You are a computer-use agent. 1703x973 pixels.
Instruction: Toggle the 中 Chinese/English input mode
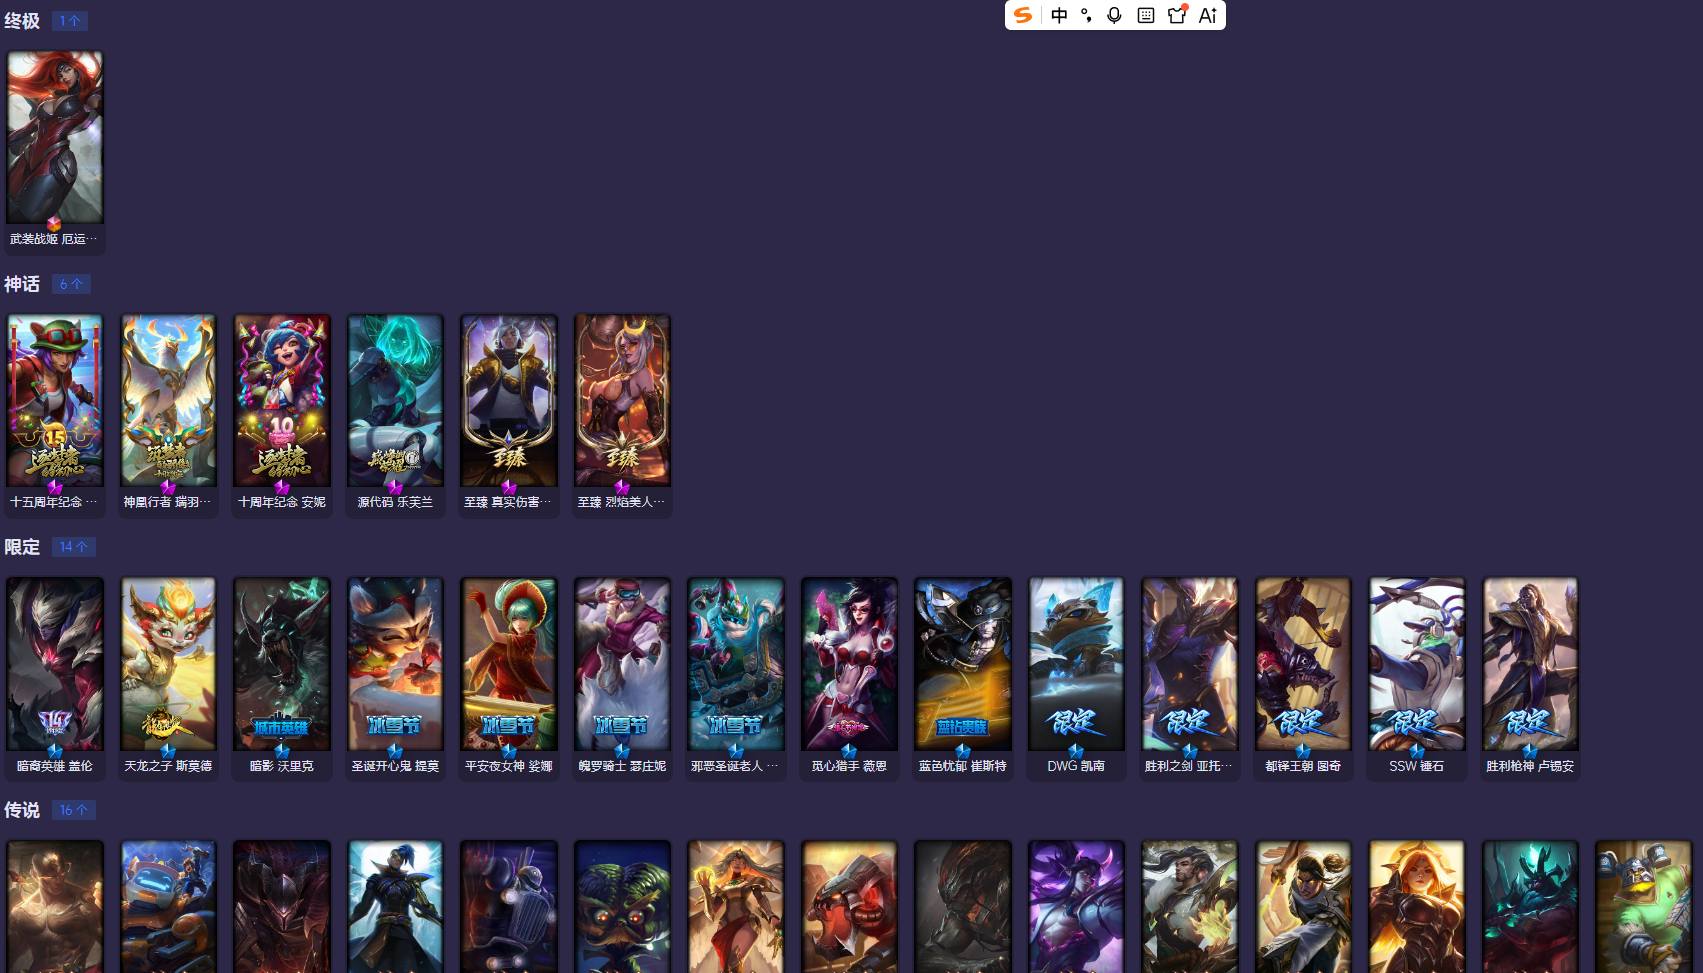[x=1059, y=15]
